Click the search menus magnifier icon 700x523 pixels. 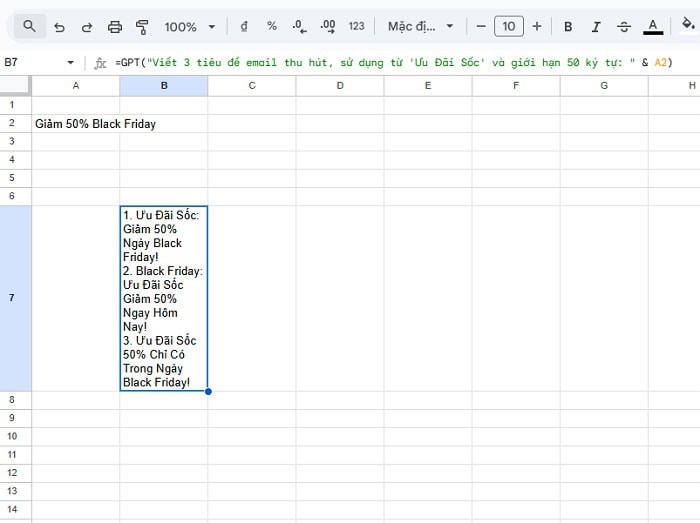[29, 26]
